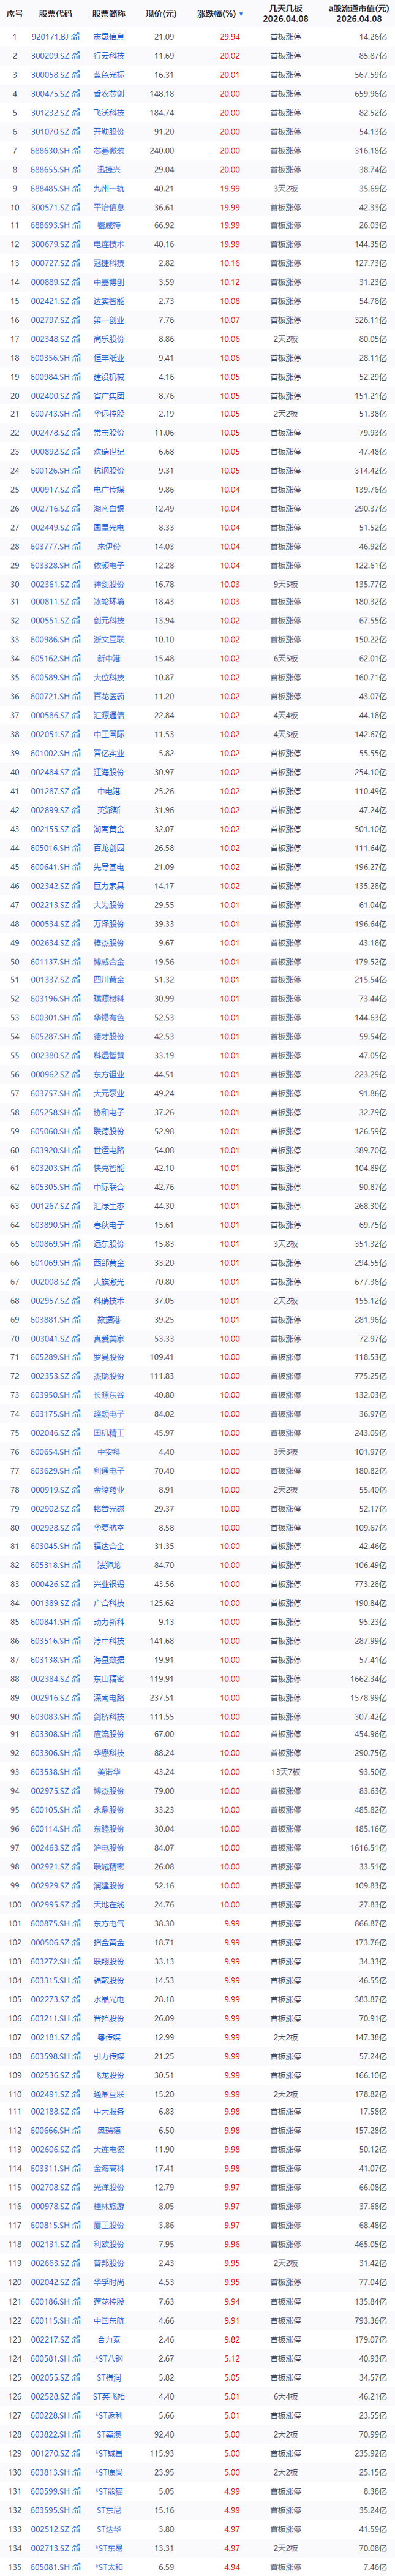
Task: Open the 中国东航 stock link
Action: [109, 2320]
